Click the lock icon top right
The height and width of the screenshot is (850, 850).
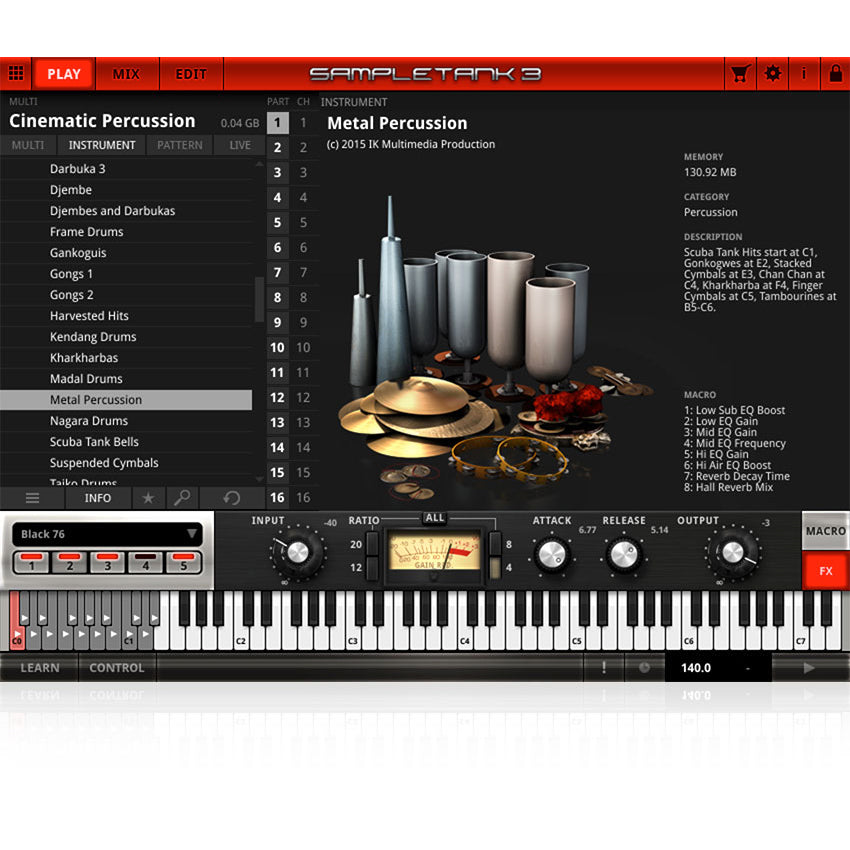pos(836,73)
